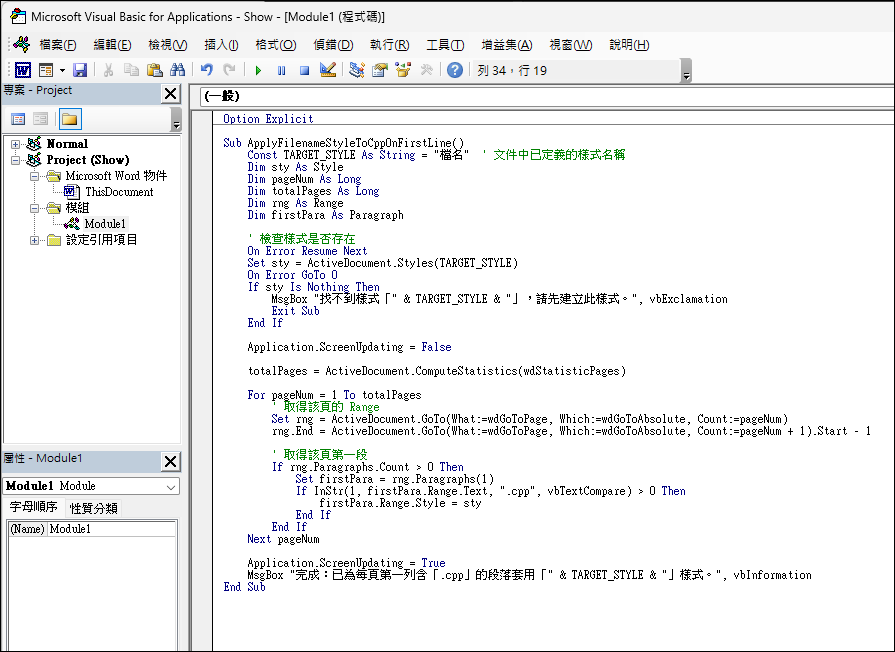Switch to the 性質分類 tab
The width and height of the screenshot is (895, 652).
click(x=93, y=508)
